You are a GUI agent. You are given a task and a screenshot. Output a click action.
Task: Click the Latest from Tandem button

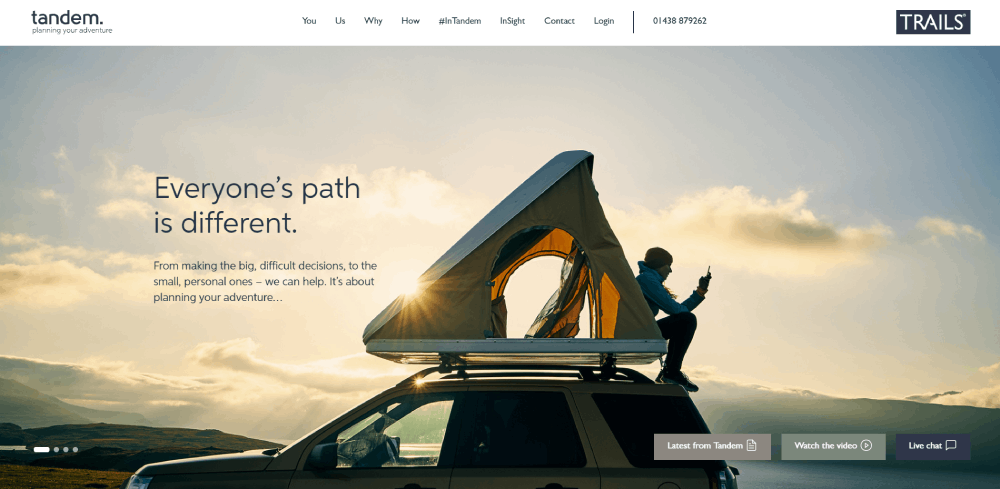coord(712,447)
